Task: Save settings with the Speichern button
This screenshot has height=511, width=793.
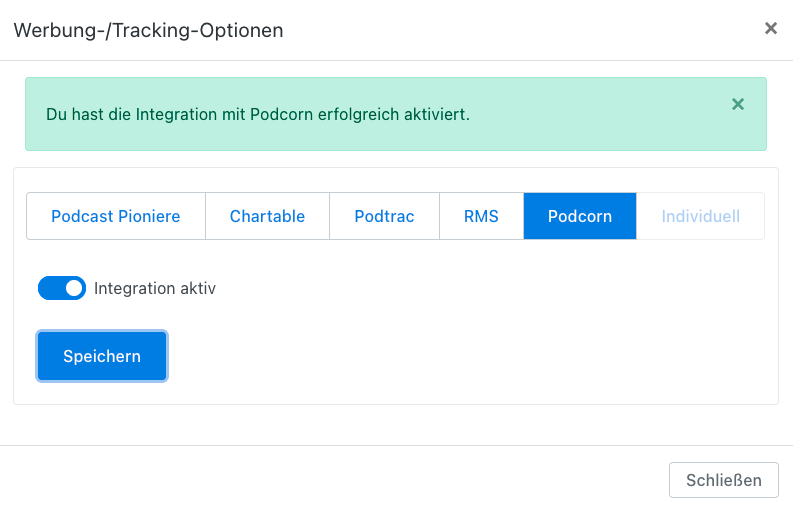Action: pos(102,356)
